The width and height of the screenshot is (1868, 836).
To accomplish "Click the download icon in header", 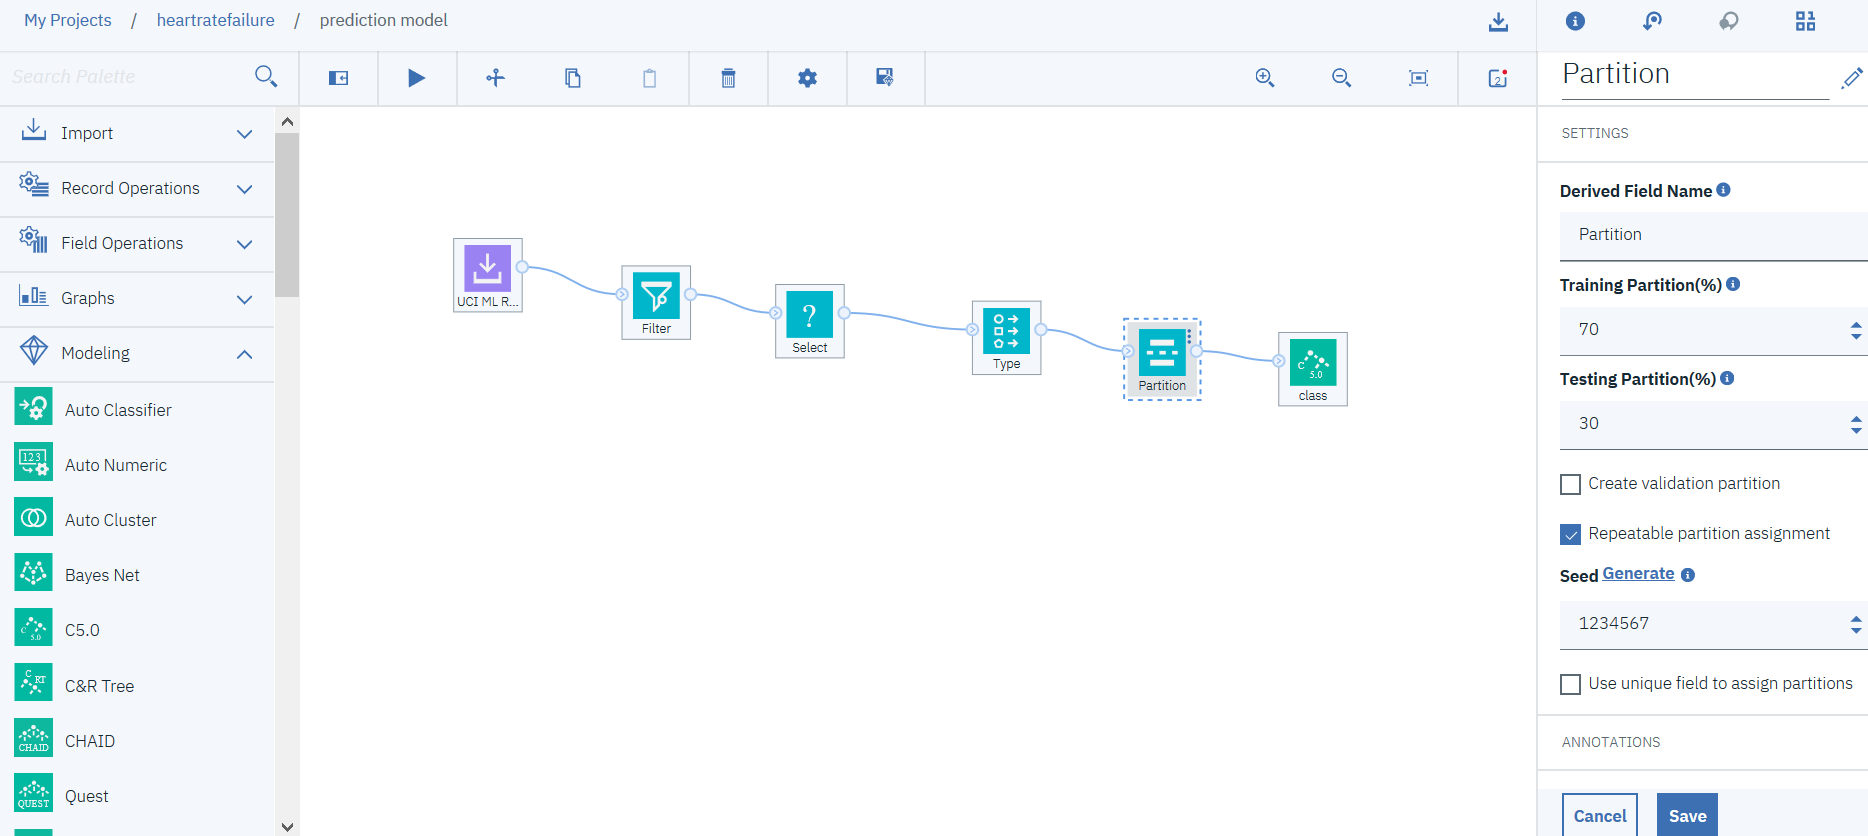I will (x=1498, y=22).
